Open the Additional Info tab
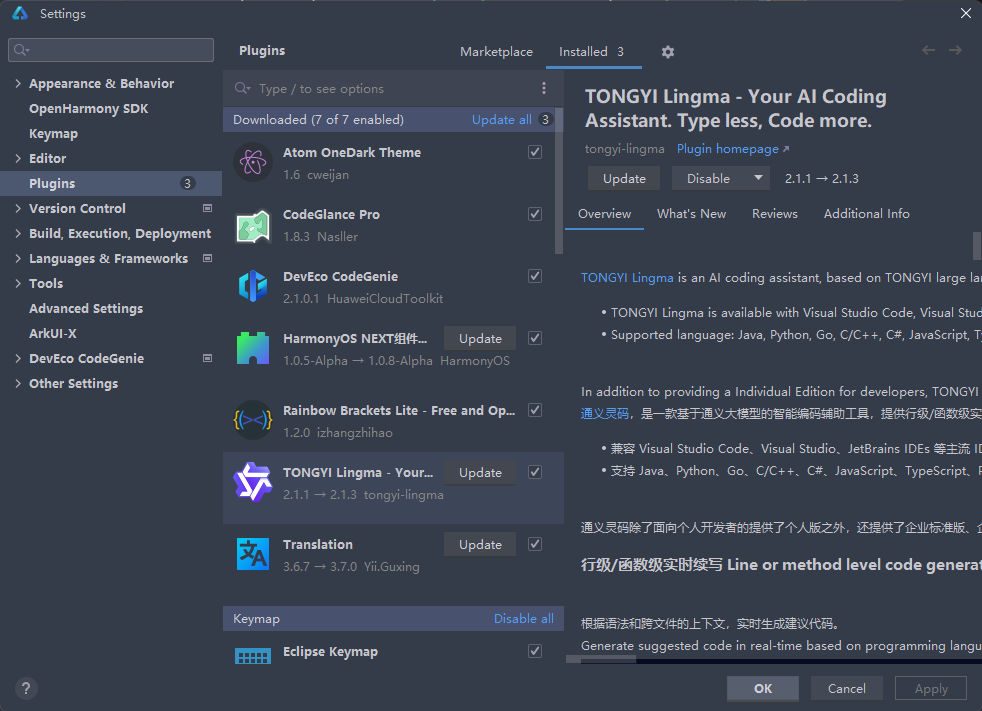This screenshot has height=711, width=982. (866, 214)
